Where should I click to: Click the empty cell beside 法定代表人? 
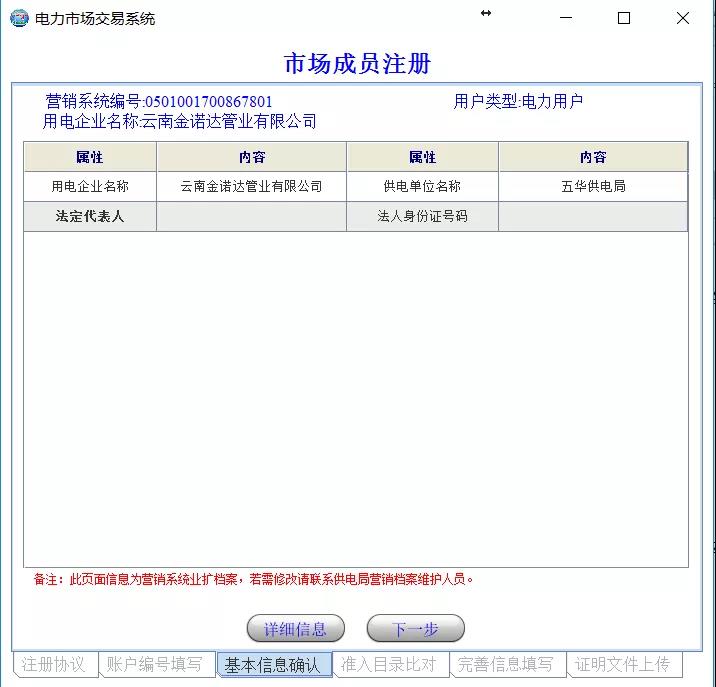tap(251, 216)
